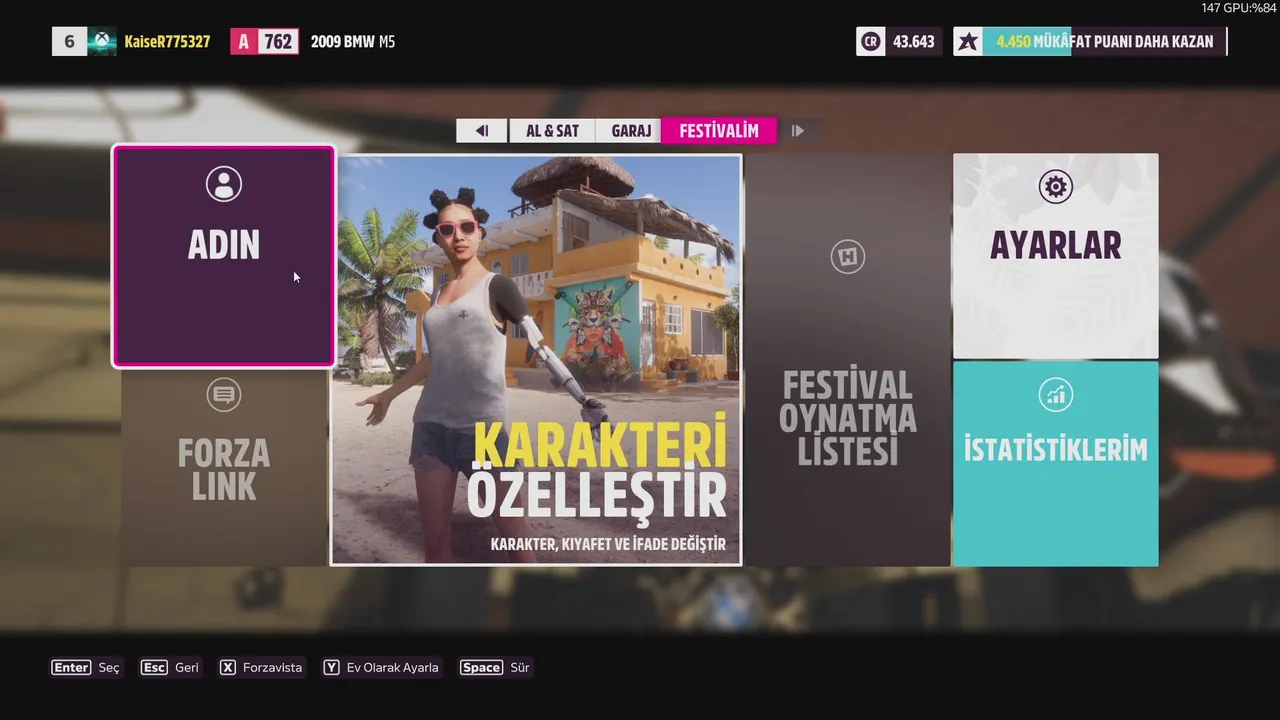
Task: Click the gamertag KaiseR775327
Action: pyautogui.click(x=167, y=42)
